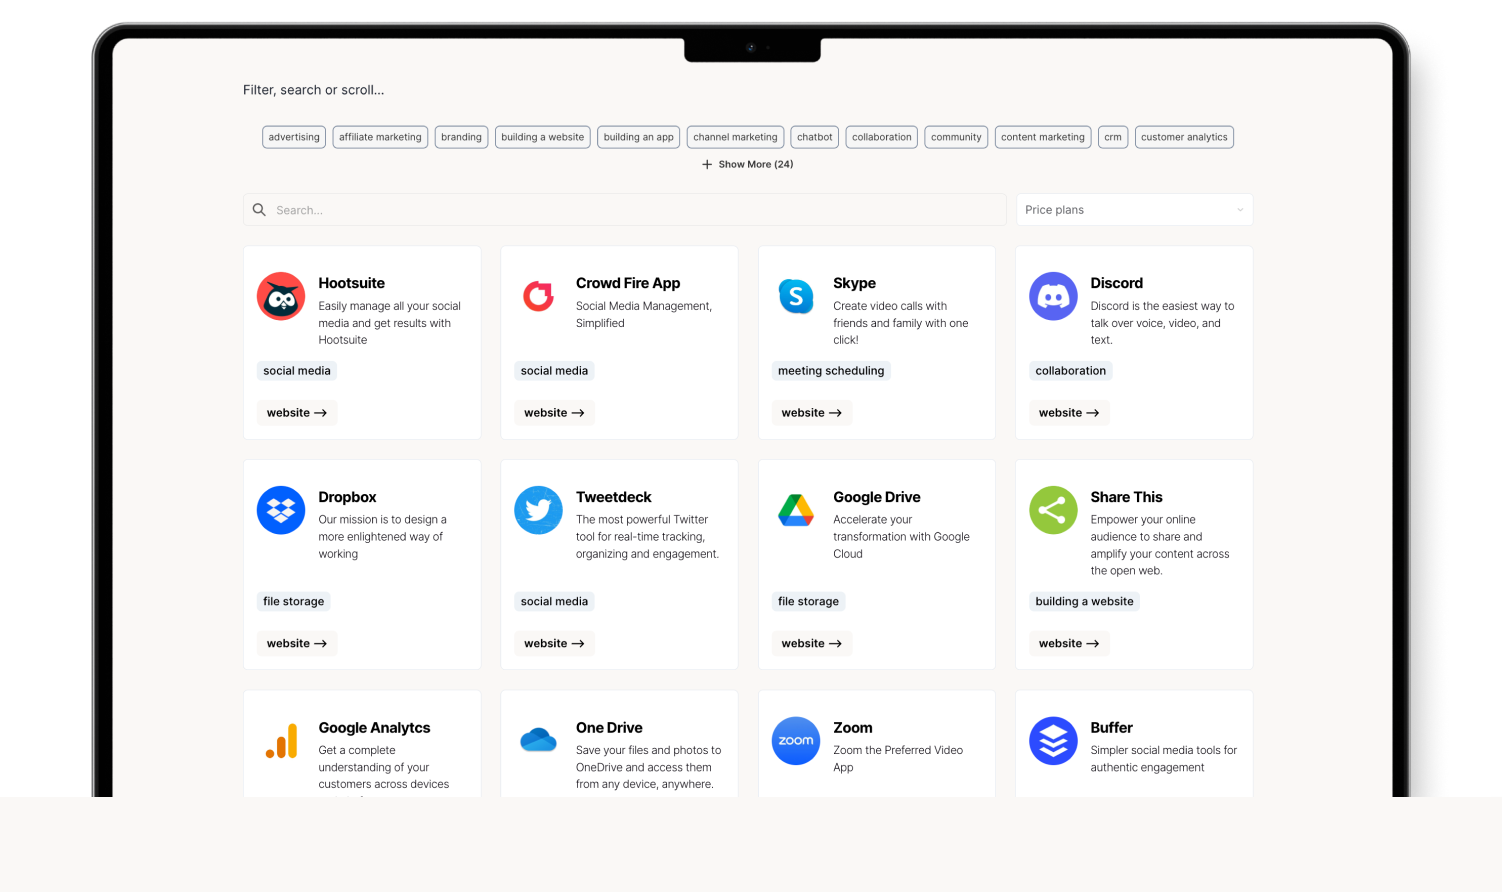
Task: Select the collaboration filter tag at top
Action: pyautogui.click(x=882, y=137)
